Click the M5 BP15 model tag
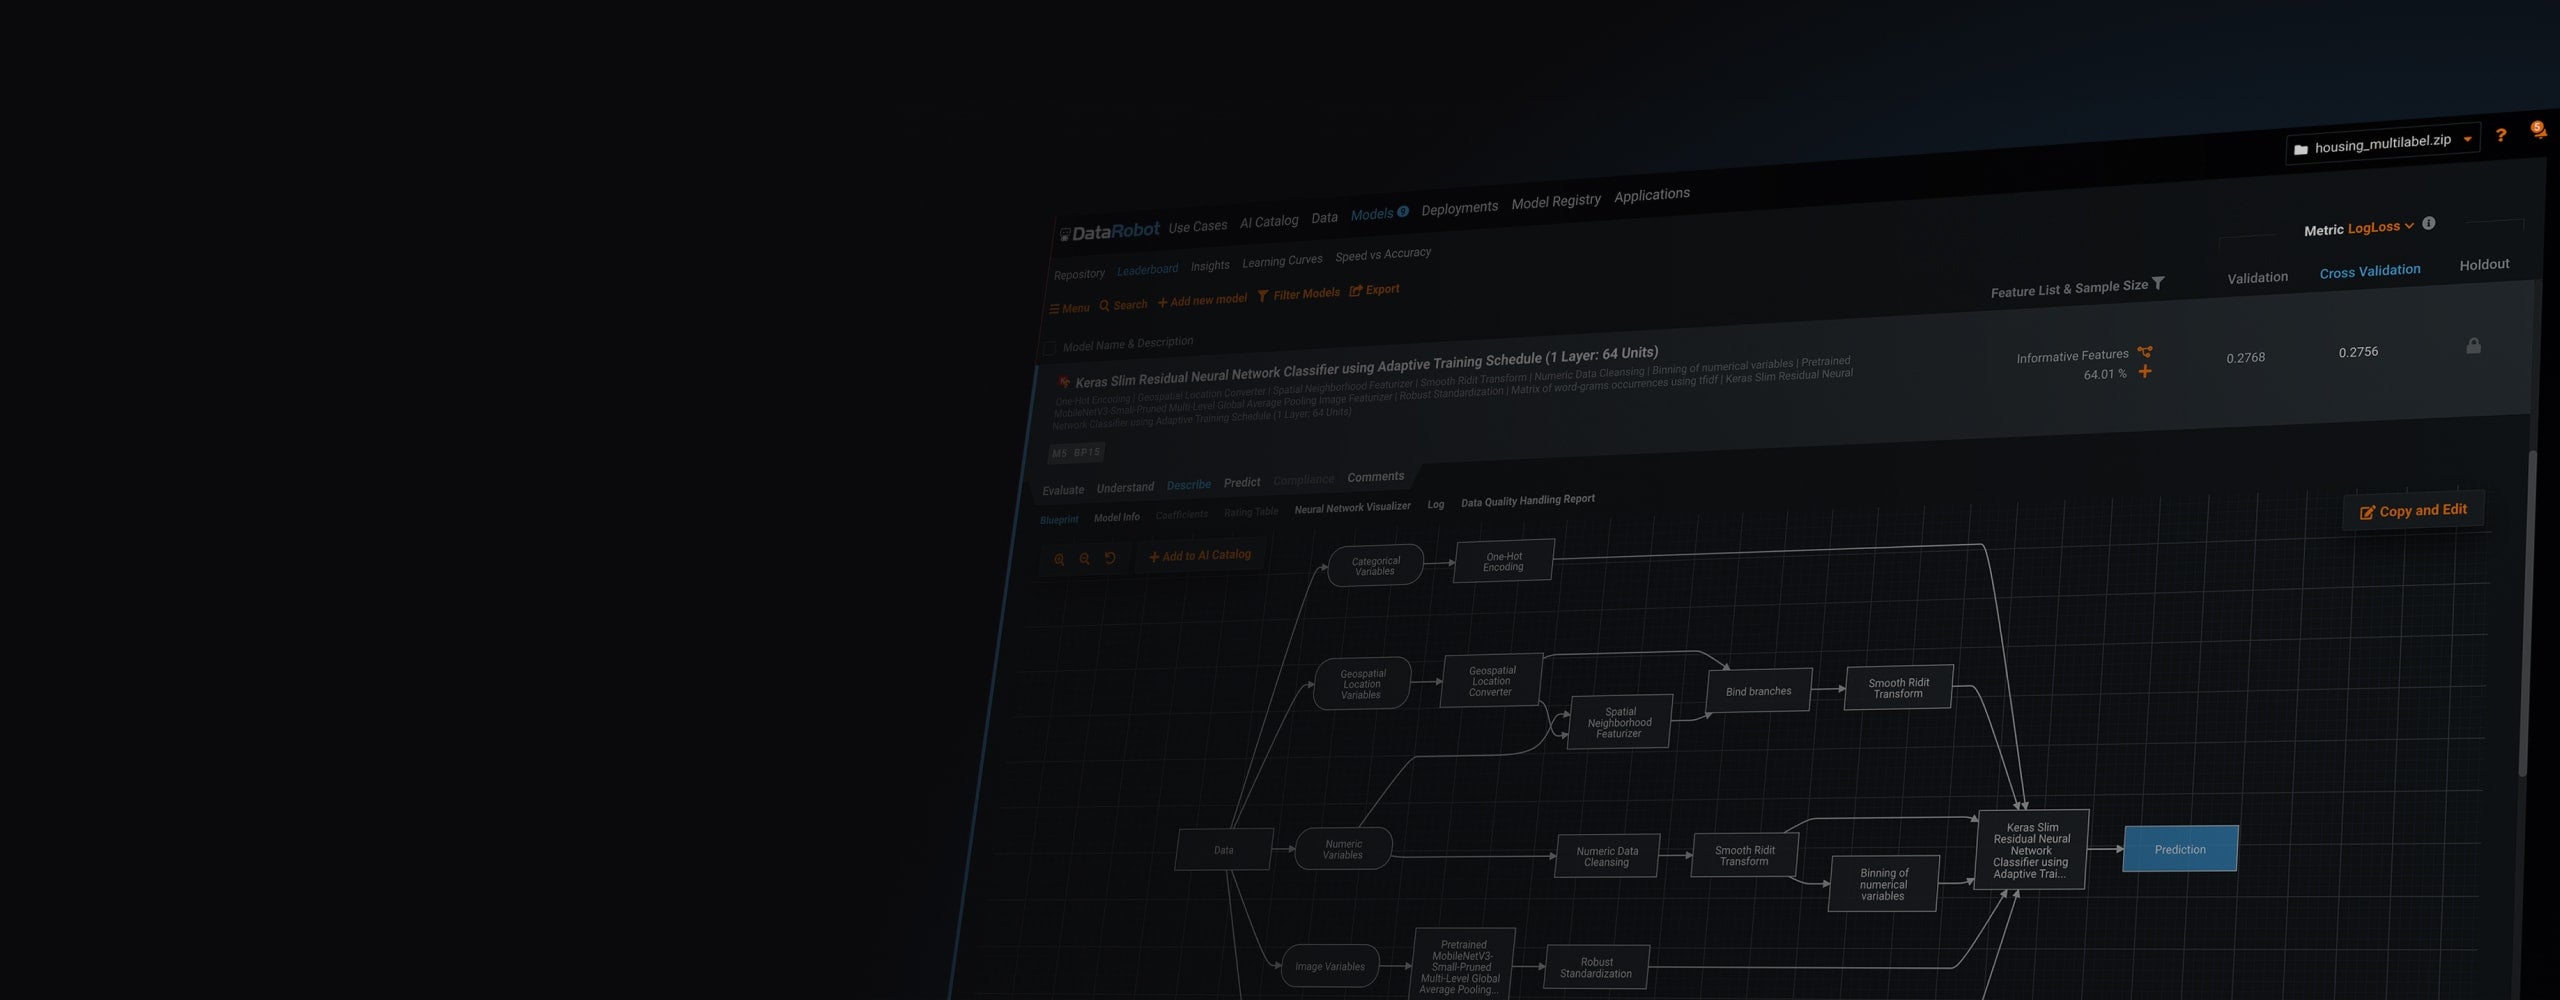This screenshot has height=1000, width=2560. [1076, 453]
